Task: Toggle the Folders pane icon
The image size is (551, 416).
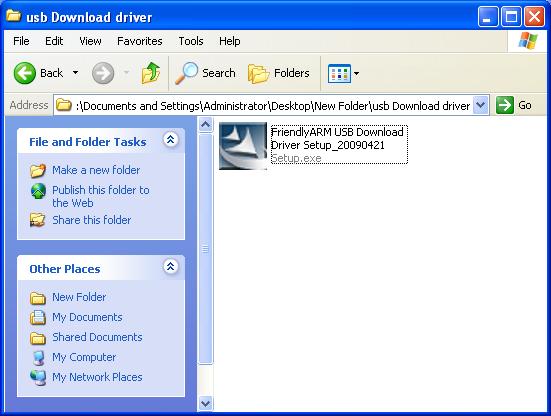Action: (x=258, y=73)
